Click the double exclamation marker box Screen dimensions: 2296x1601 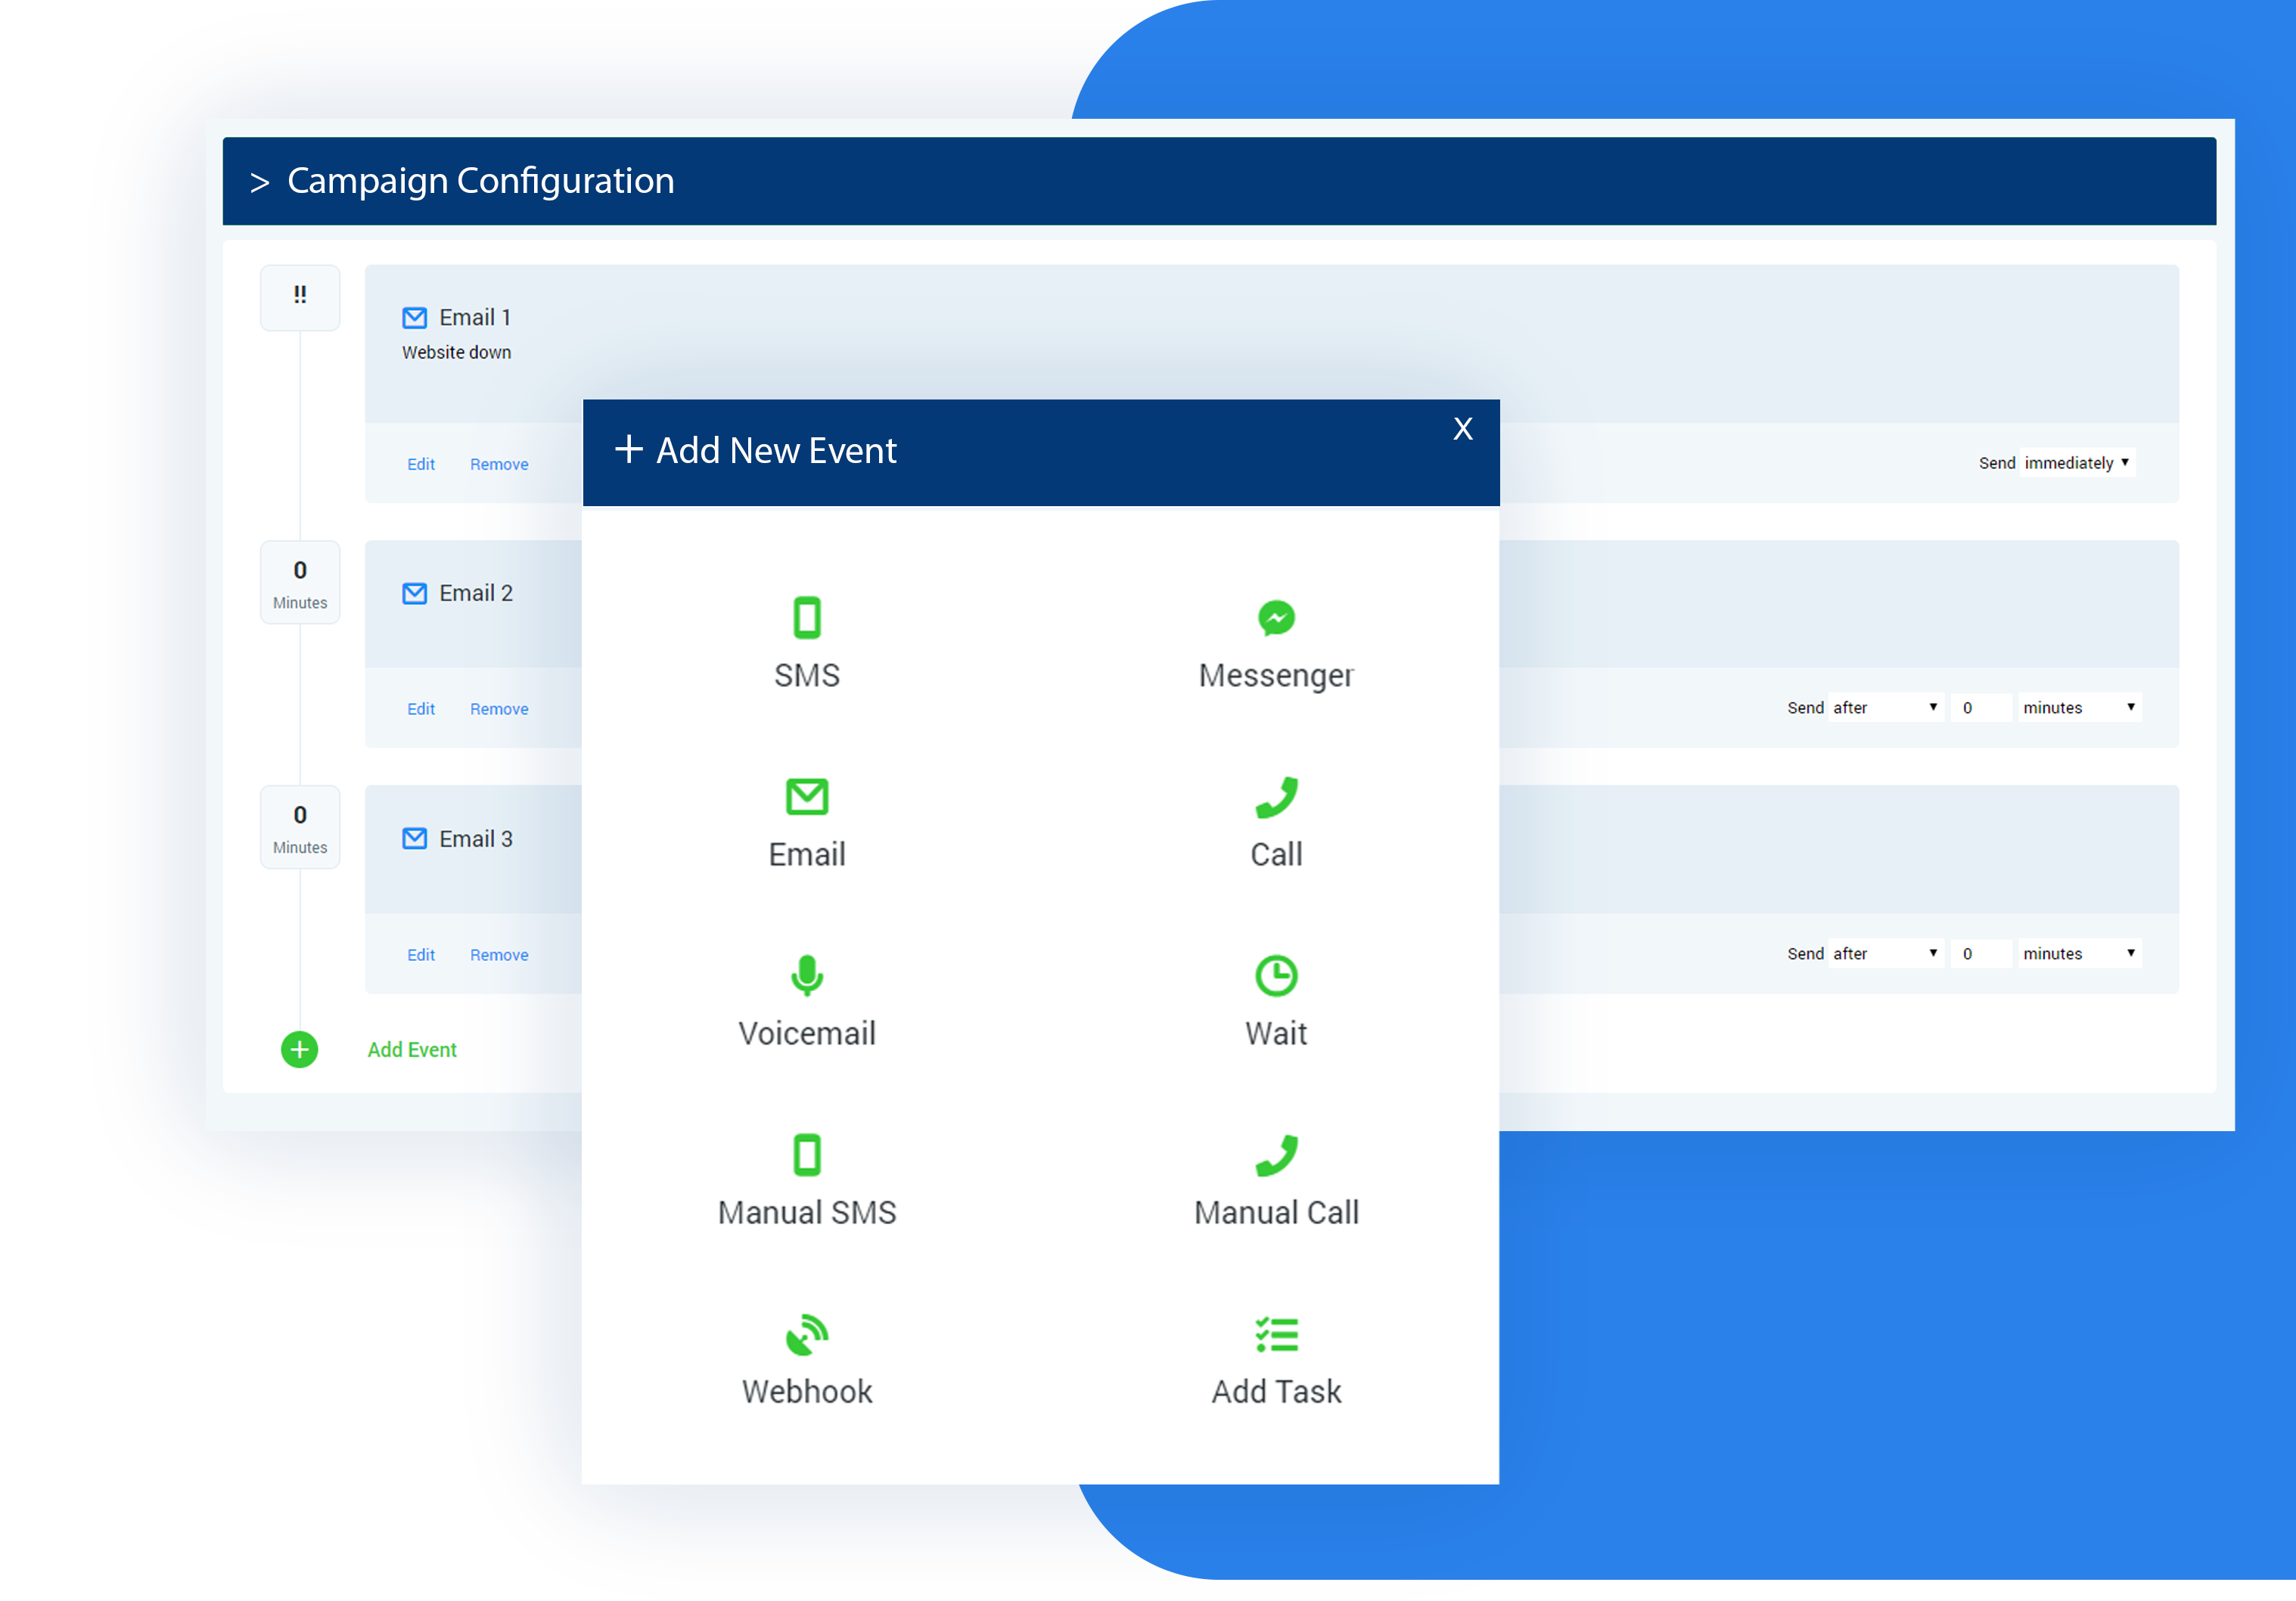(x=300, y=297)
